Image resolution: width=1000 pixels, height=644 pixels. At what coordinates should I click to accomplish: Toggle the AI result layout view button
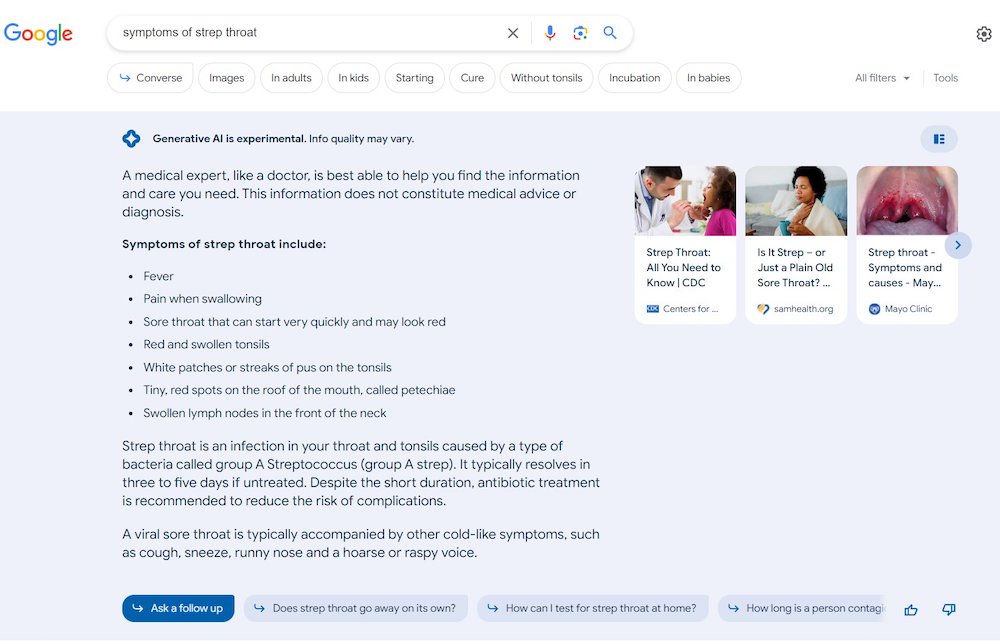pyautogui.click(x=939, y=139)
